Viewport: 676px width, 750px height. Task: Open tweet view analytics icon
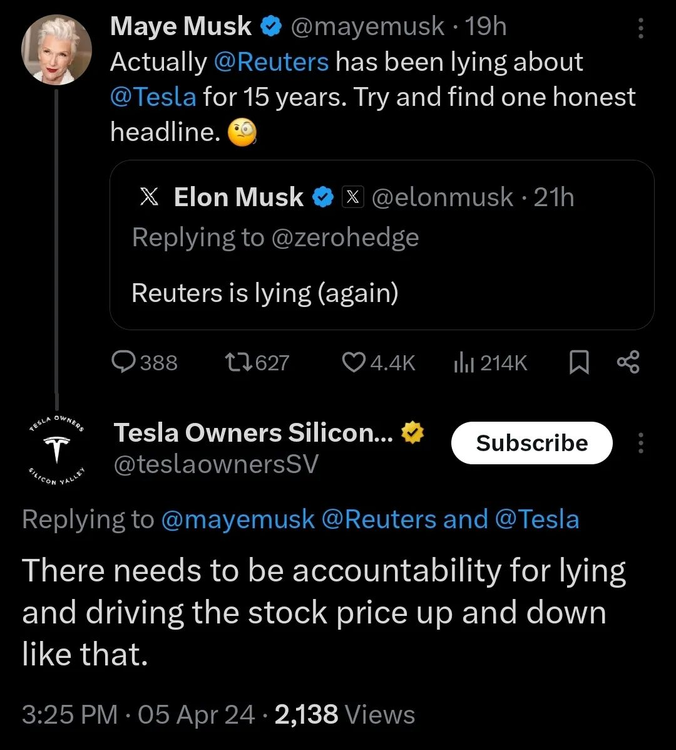click(464, 363)
